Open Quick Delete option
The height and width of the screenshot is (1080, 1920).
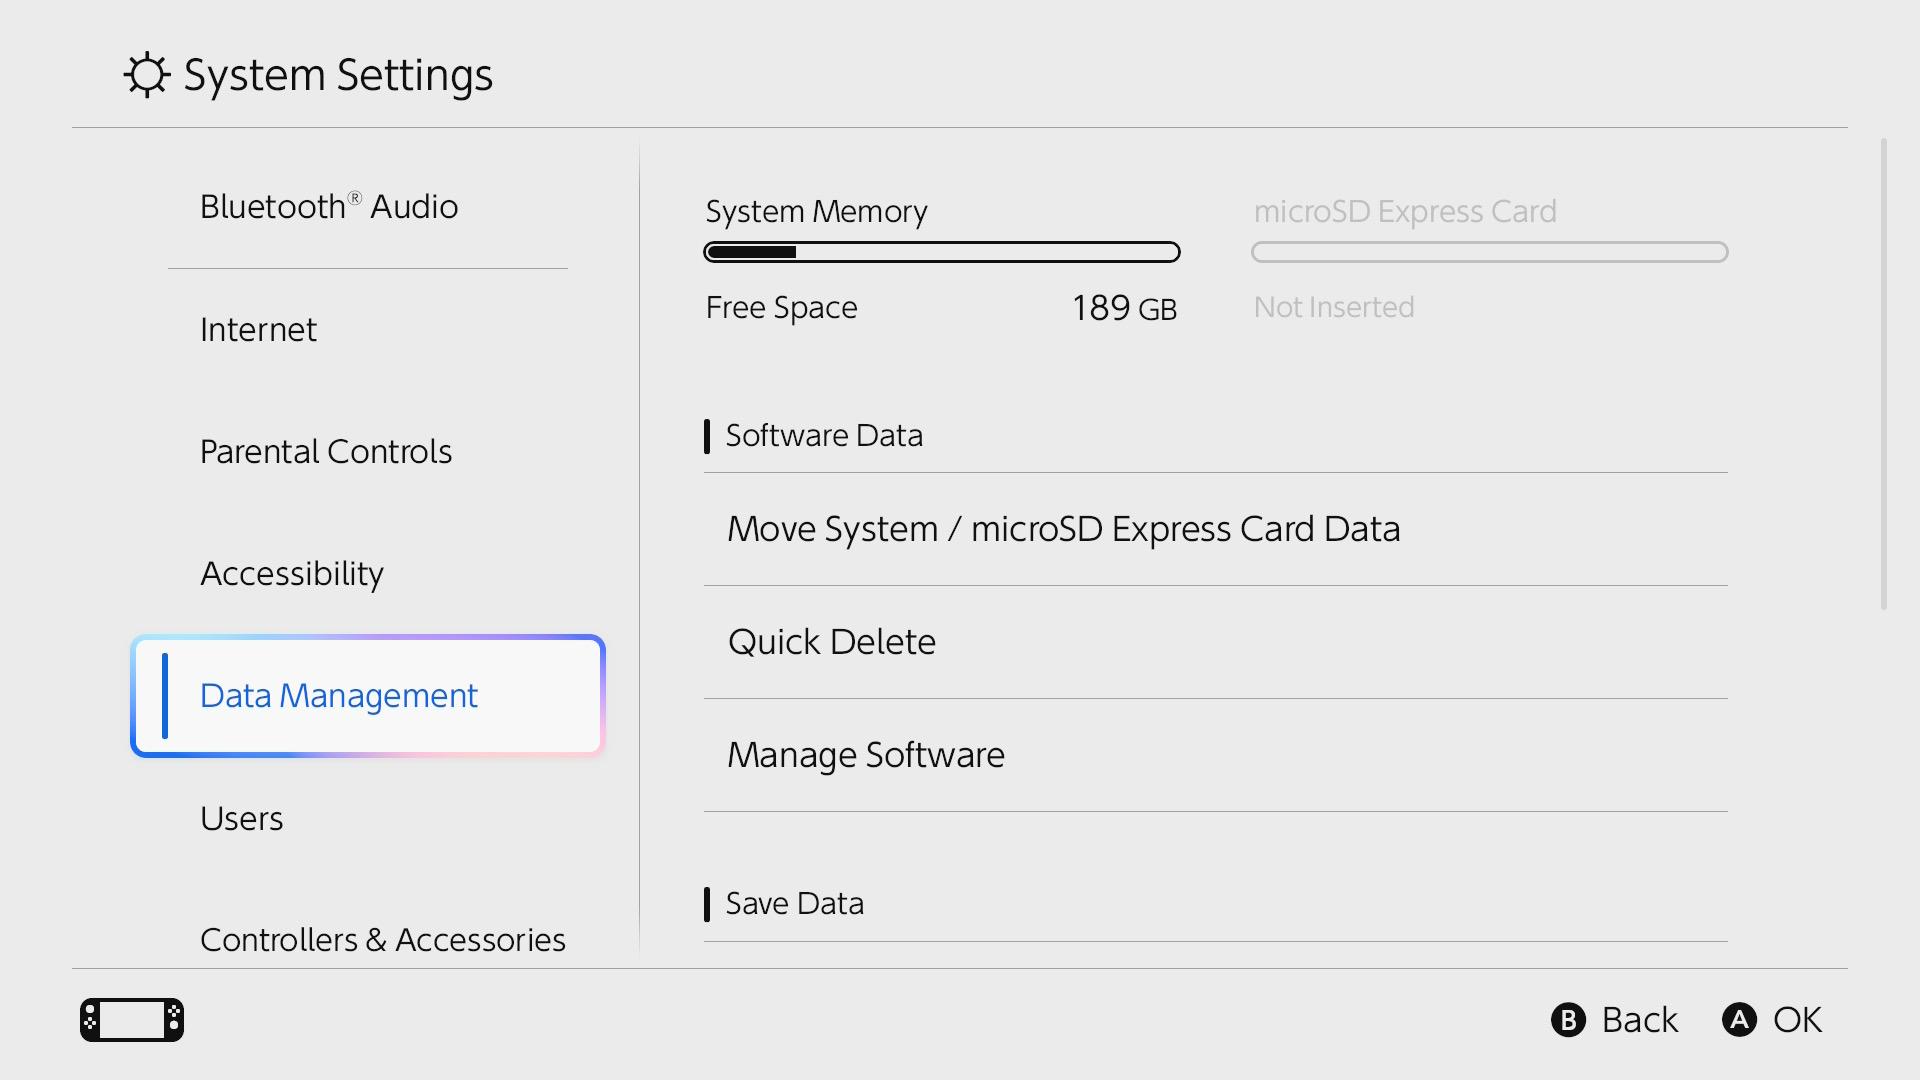[x=1216, y=642]
